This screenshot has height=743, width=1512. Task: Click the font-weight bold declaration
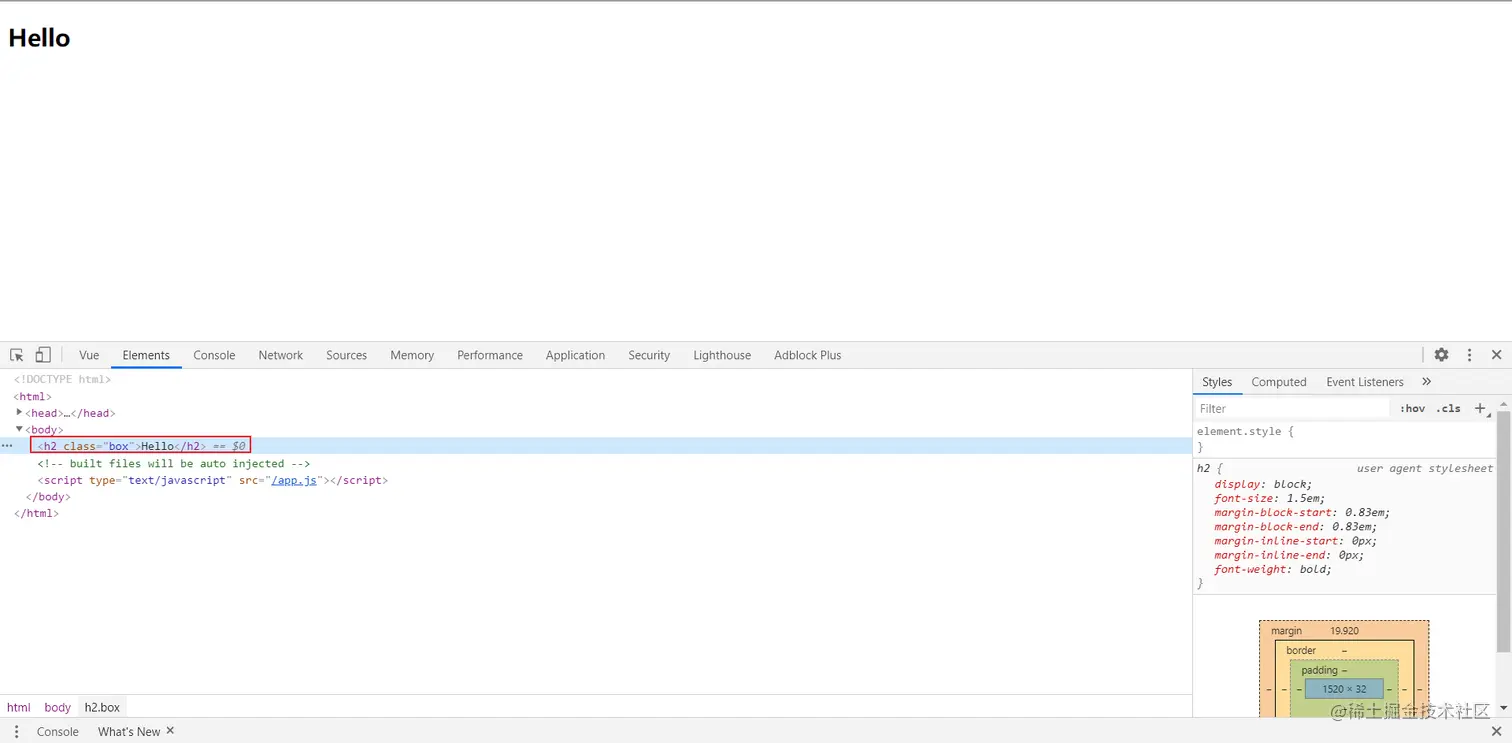[x=1273, y=569]
